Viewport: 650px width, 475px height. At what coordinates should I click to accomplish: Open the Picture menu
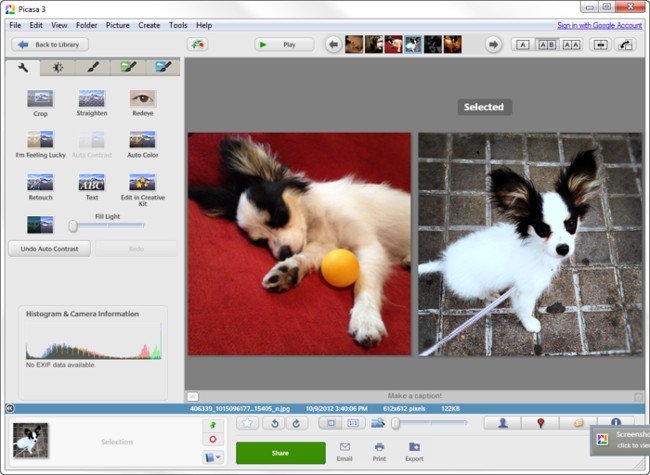(x=117, y=25)
